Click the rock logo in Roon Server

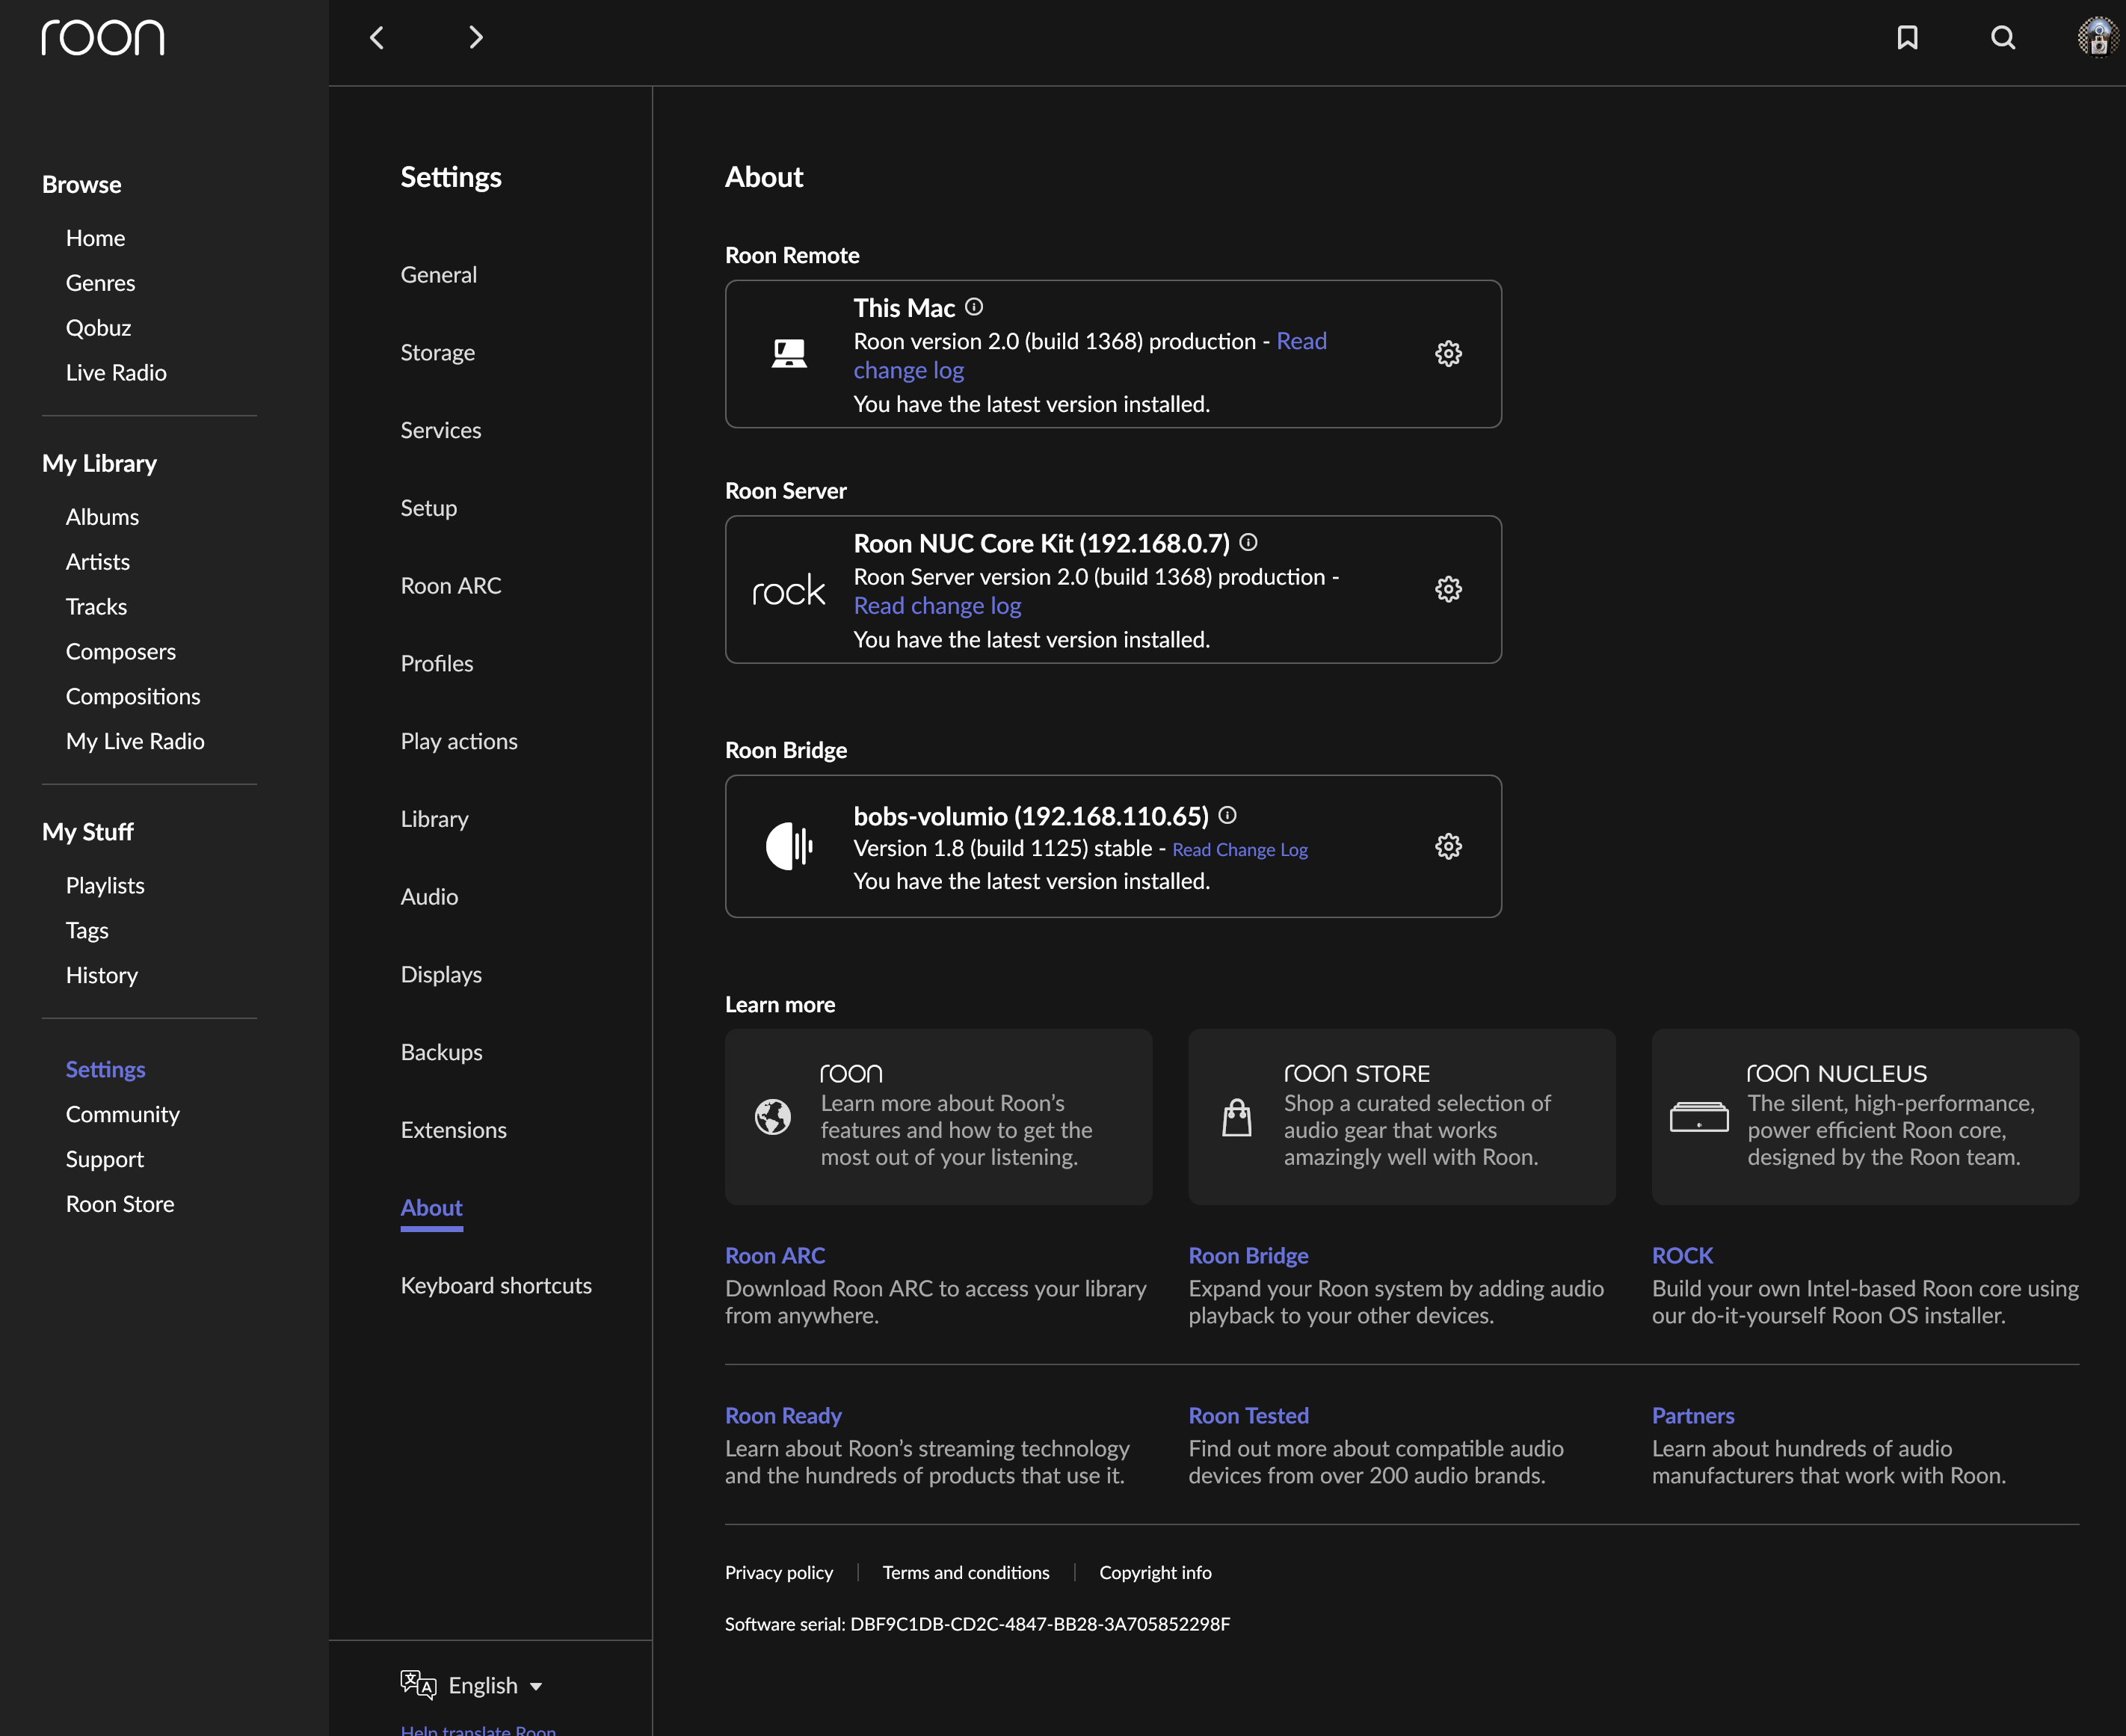[x=789, y=591]
